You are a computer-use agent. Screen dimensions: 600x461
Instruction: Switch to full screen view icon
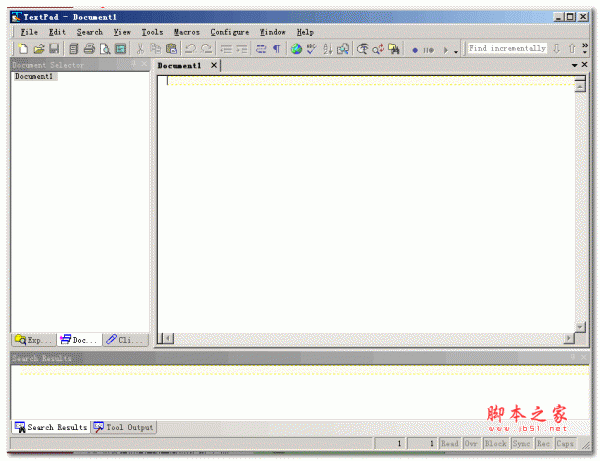click(121, 49)
